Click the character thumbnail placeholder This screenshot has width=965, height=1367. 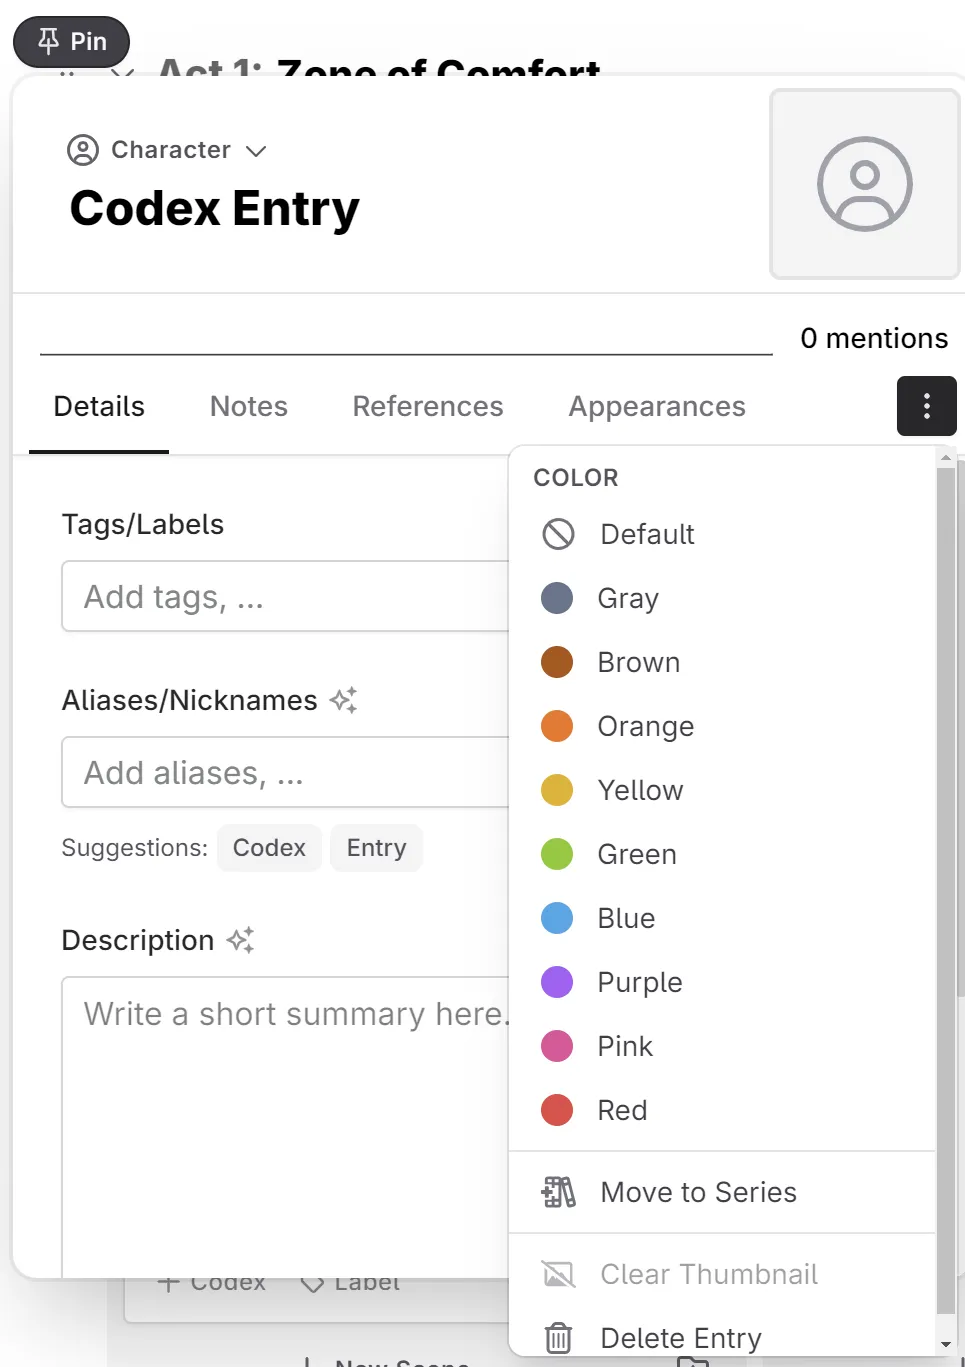click(864, 184)
